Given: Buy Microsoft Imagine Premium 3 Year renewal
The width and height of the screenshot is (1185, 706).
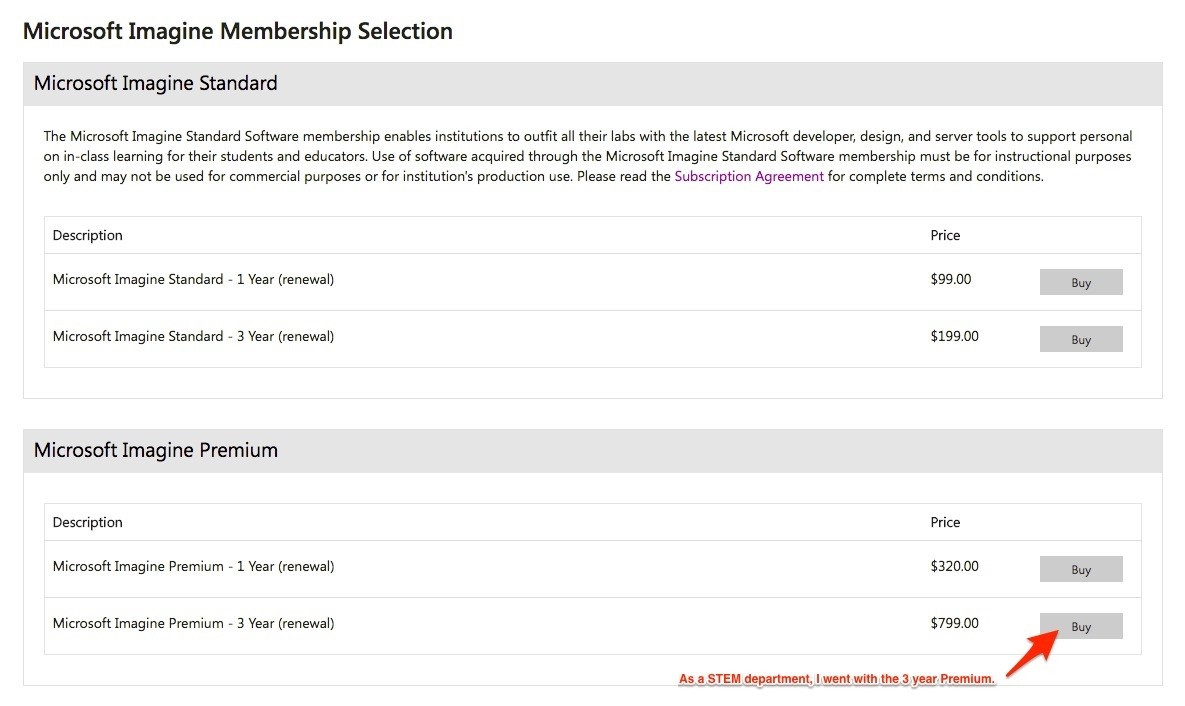Looking at the screenshot, I should pyautogui.click(x=1081, y=627).
